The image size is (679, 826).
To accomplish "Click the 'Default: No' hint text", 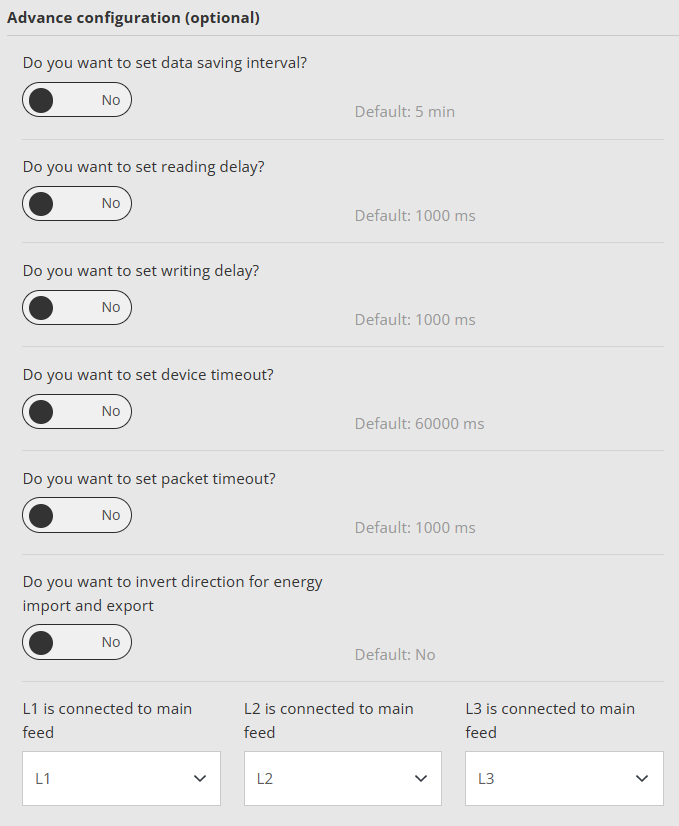I will click(x=395, y=655).
